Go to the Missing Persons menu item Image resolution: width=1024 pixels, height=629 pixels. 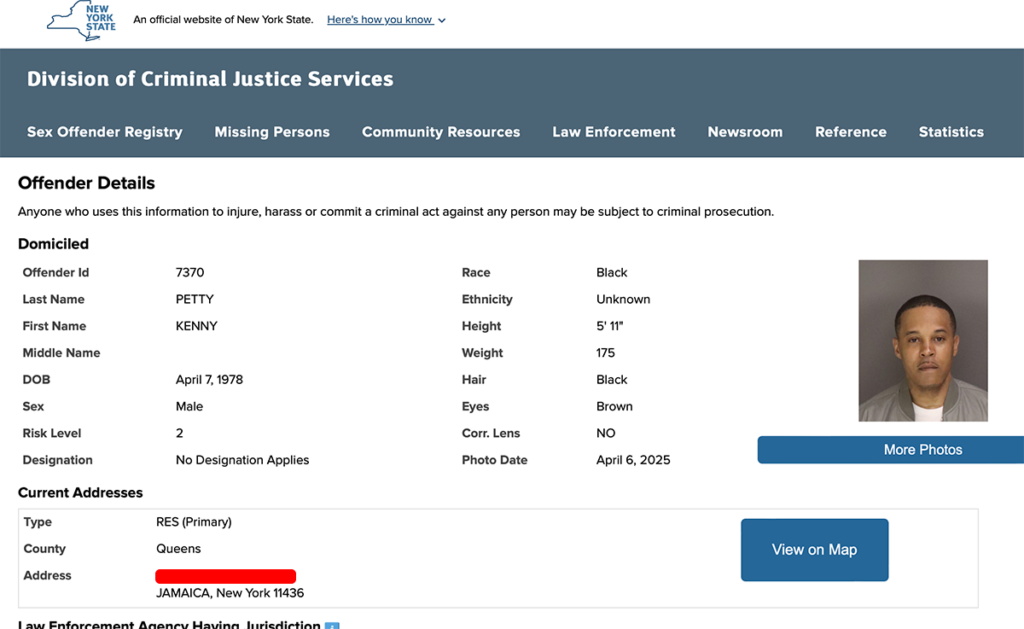pos(272,132)
